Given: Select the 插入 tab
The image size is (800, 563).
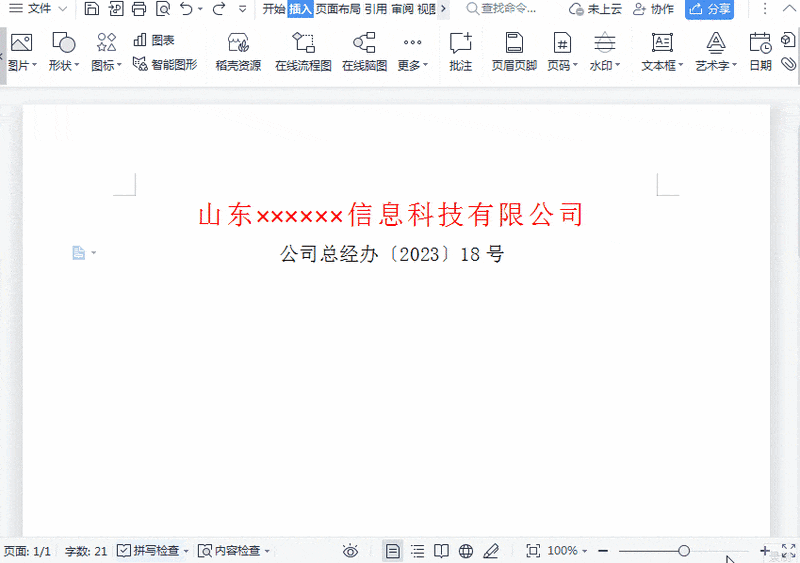Looking at the screenshot, I should 300,9.
